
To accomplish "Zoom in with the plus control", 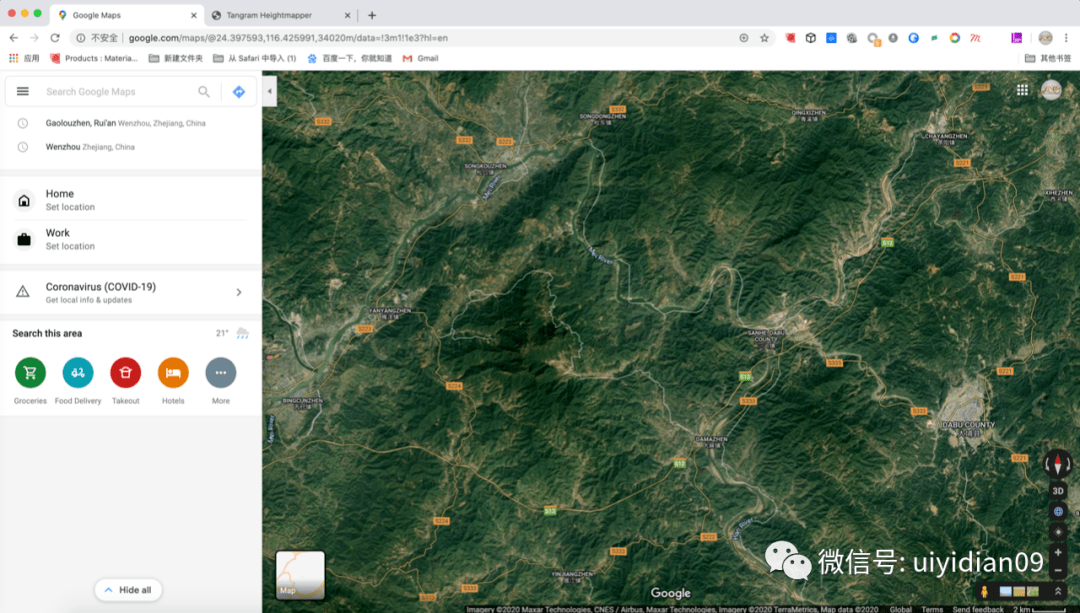I will pyautogui.click(x=1058, y=551).
